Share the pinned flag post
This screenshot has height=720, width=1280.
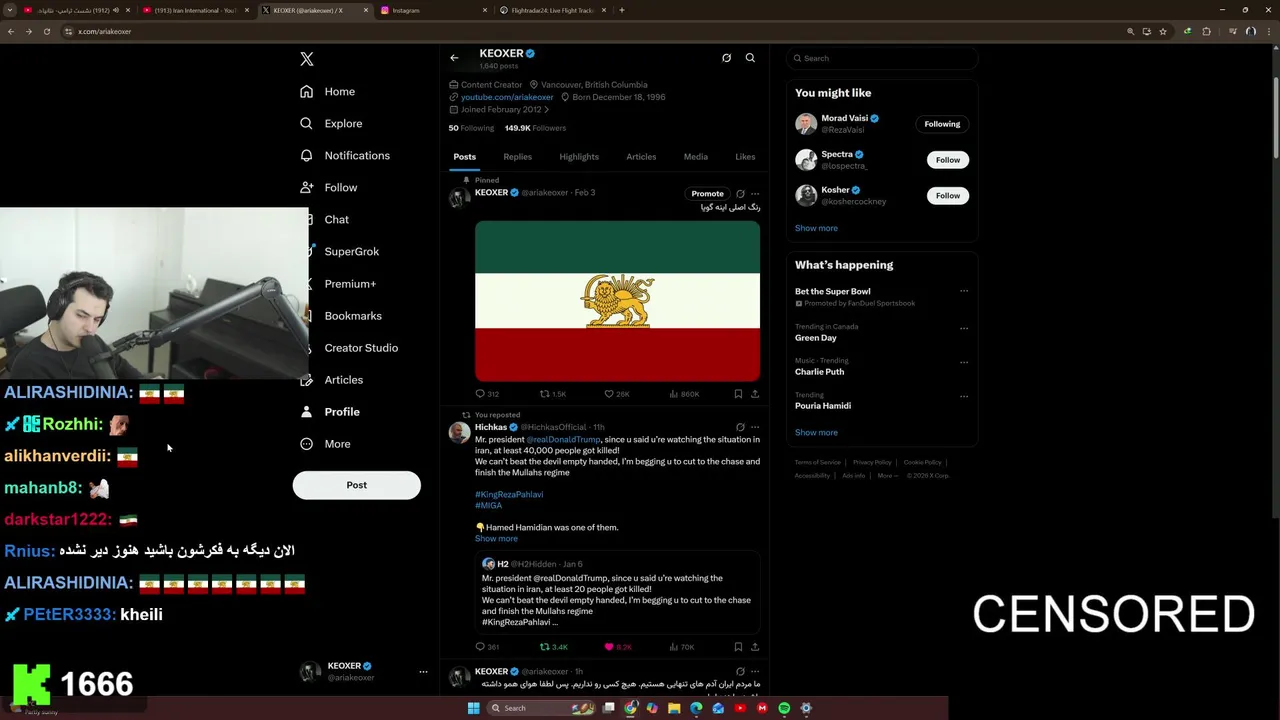click(x=755, y=394)
